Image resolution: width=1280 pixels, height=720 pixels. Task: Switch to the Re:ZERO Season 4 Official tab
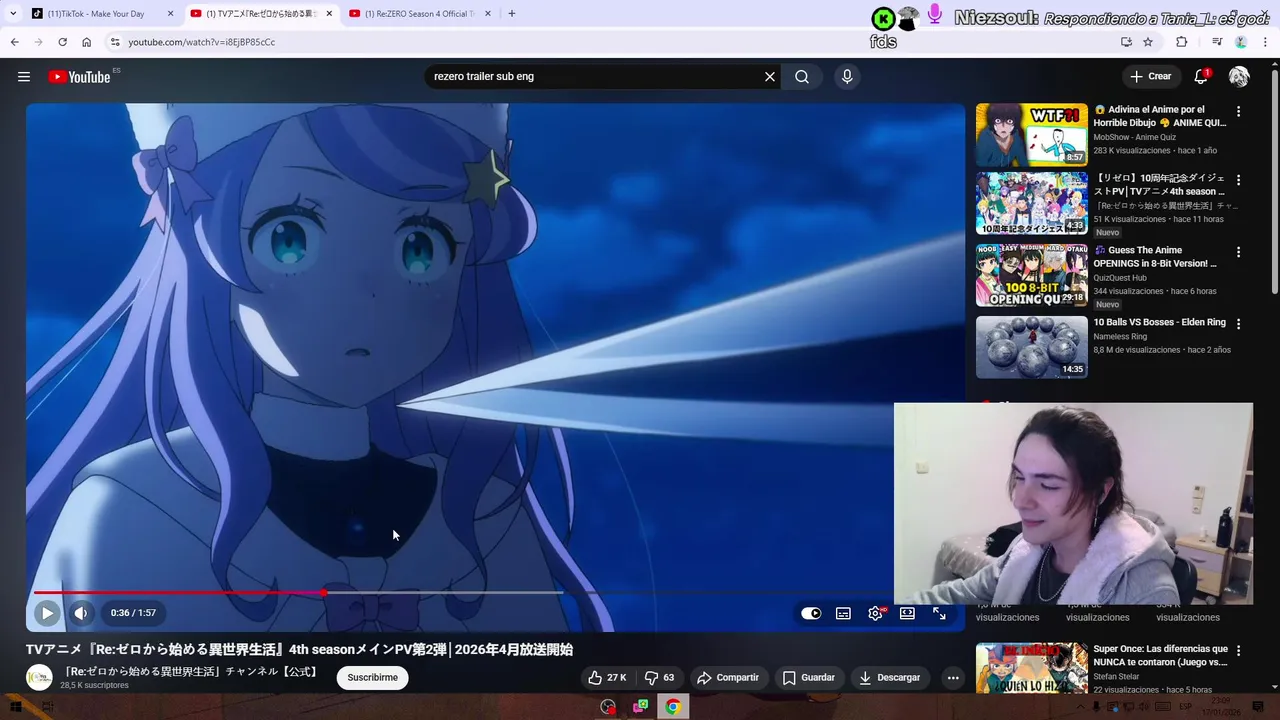tap(420, 14)
